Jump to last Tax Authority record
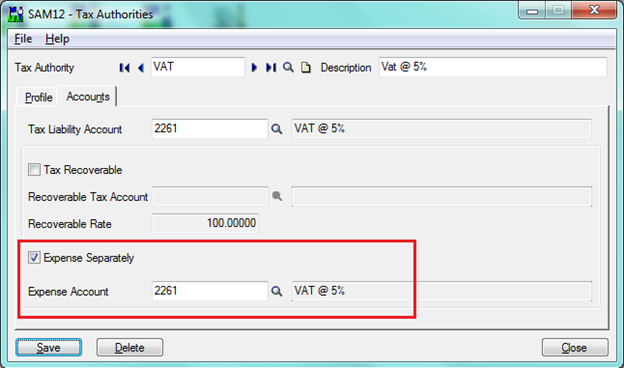 (271, 68)
